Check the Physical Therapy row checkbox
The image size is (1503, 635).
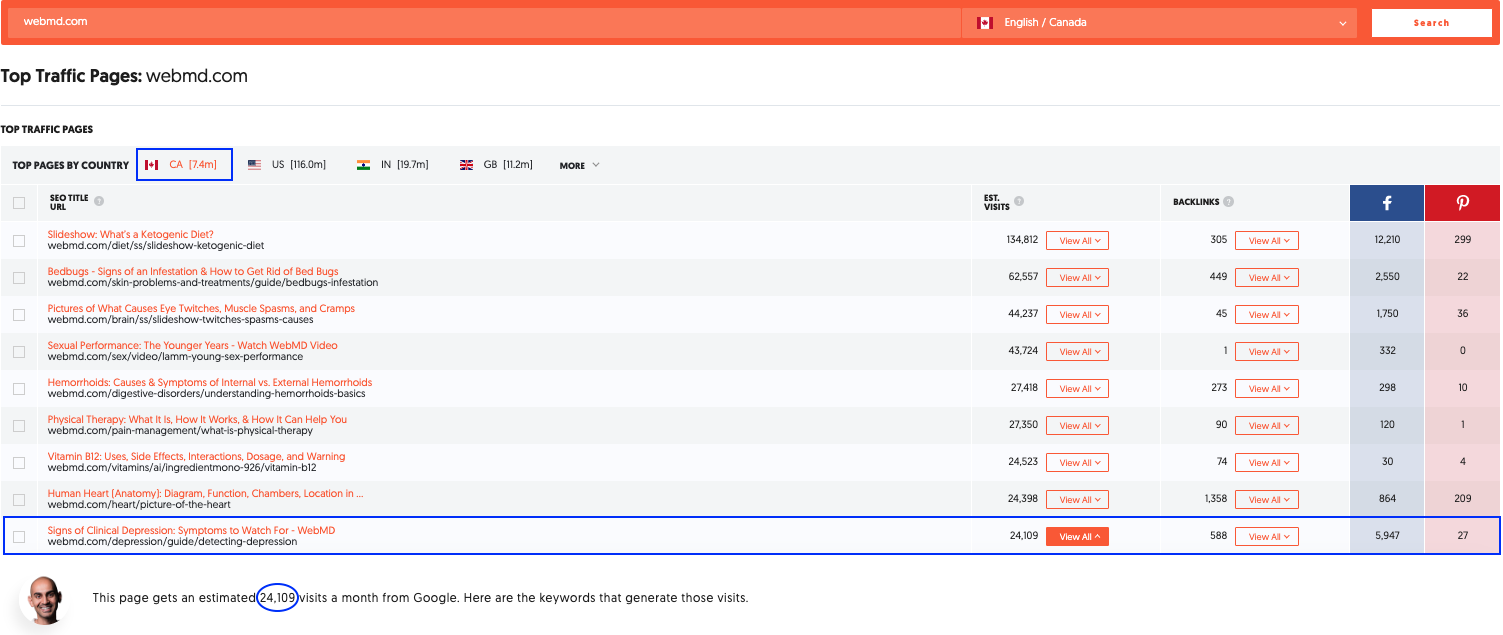tap(19, 426)
